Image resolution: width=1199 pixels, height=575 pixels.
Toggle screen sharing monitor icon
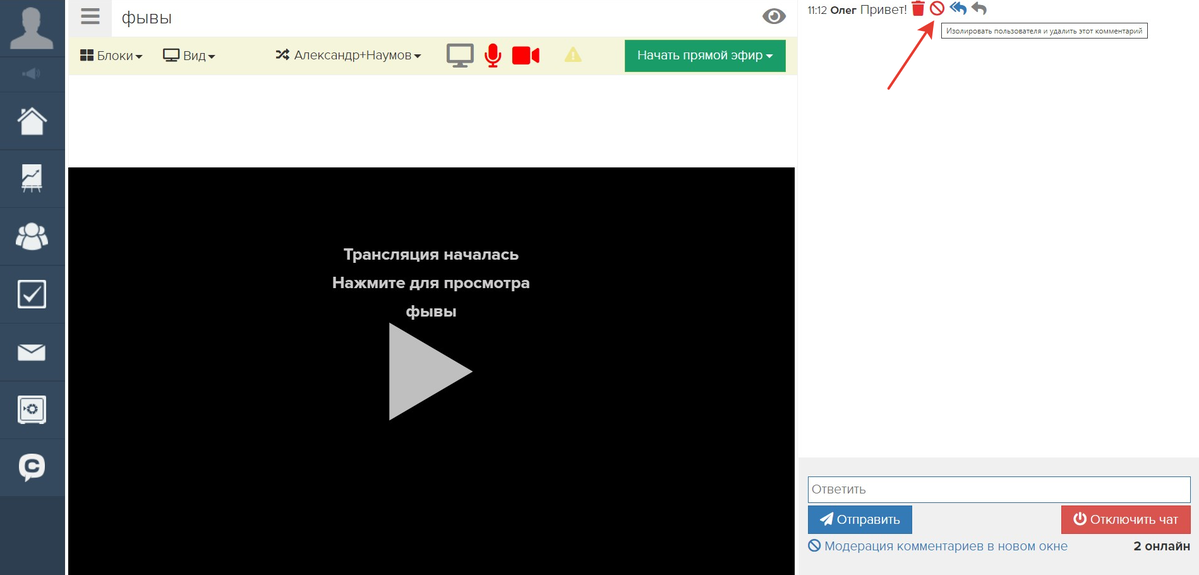click(x=460, y=55)
